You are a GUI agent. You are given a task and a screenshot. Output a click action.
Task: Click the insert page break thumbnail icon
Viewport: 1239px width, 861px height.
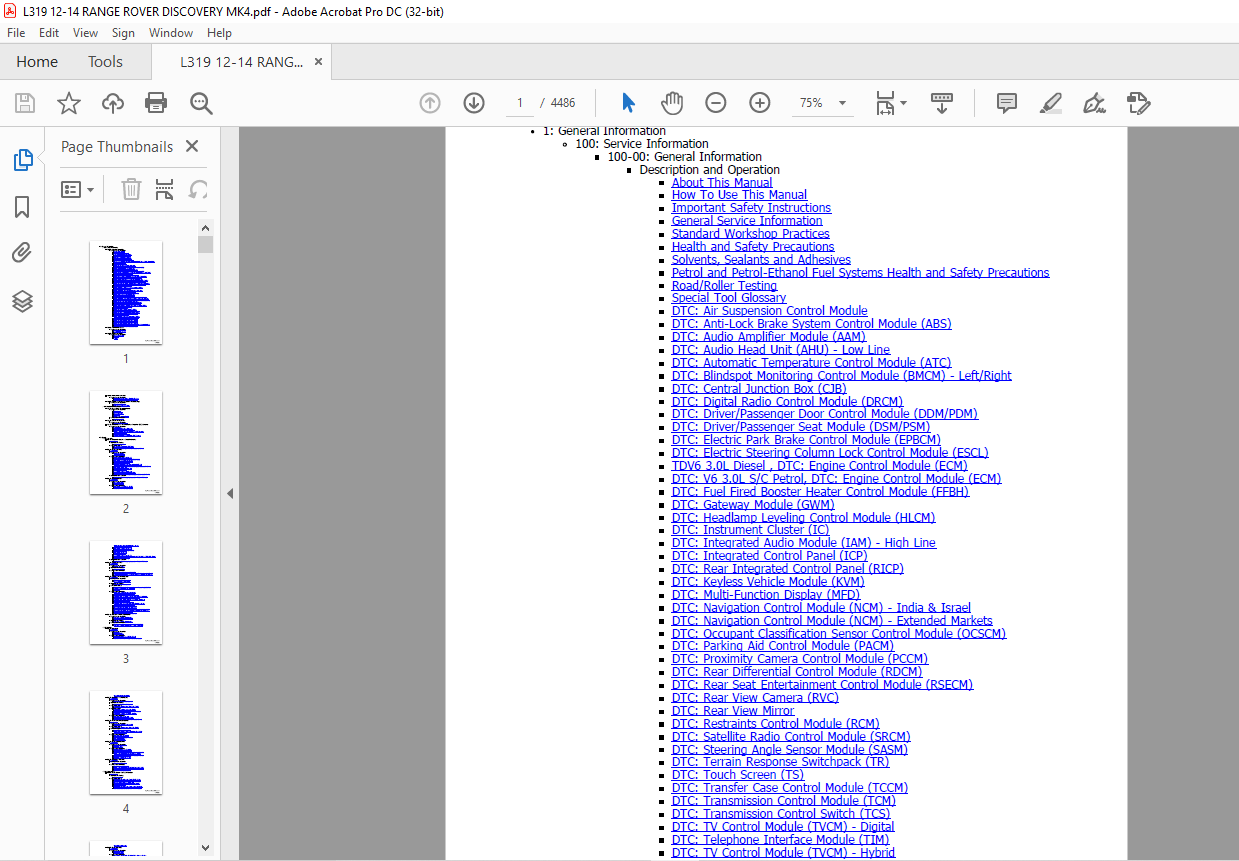click(x=165, y=189)
